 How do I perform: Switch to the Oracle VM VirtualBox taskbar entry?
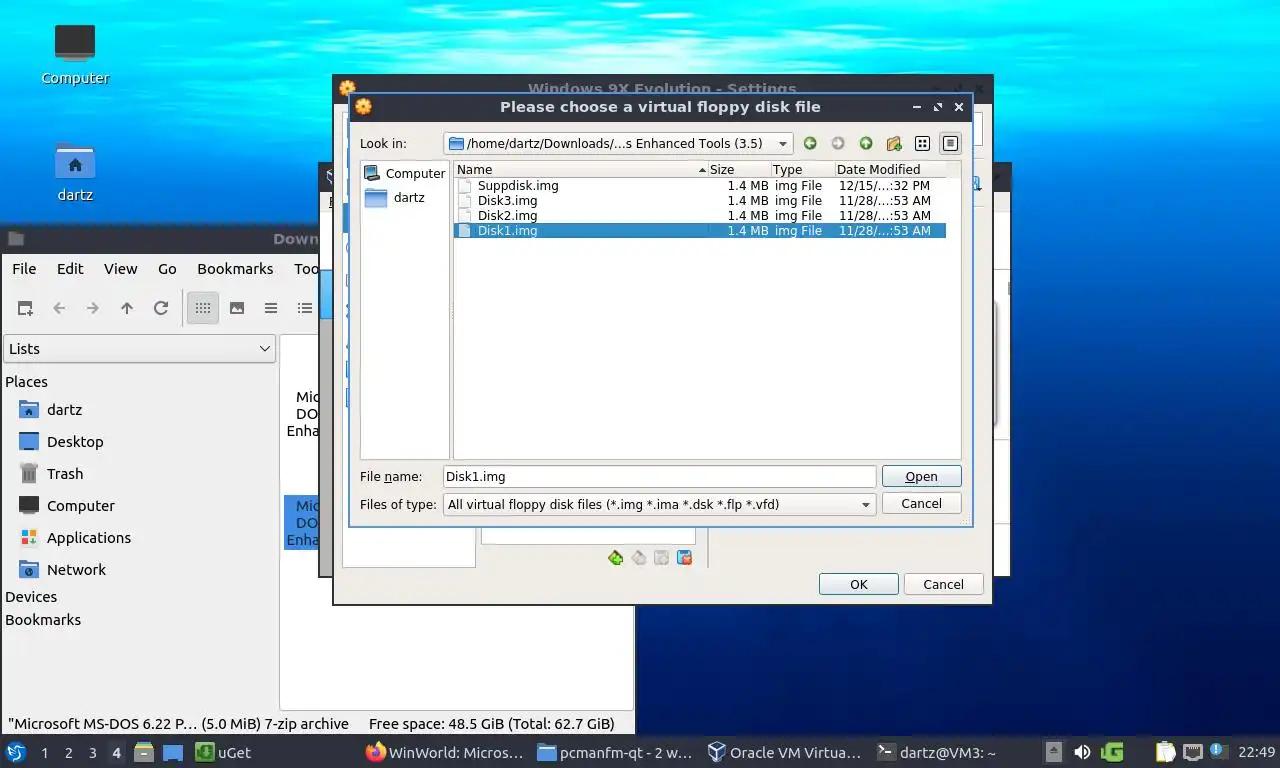coord(785,752)
